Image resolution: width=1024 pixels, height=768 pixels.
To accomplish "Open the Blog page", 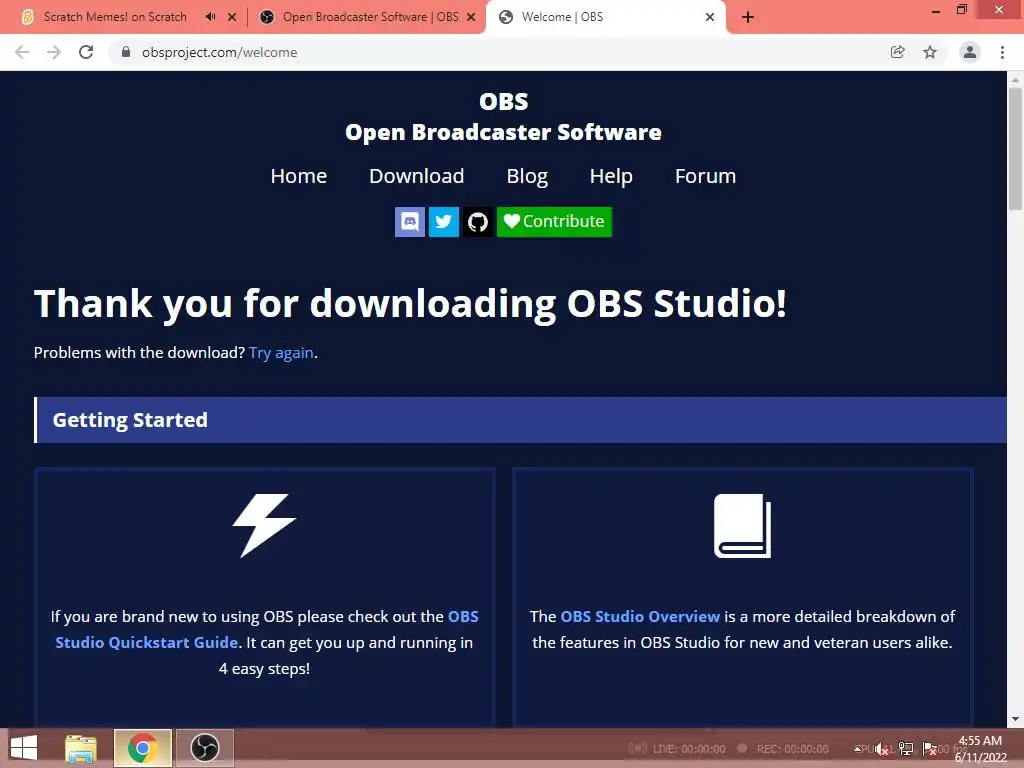I will [x=527, y=176].
